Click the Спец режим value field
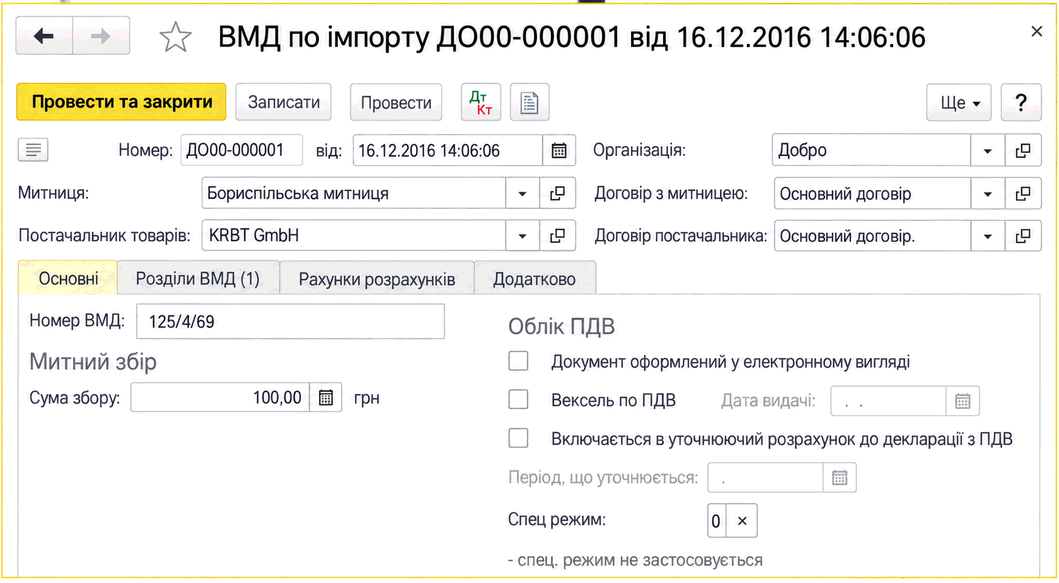The width and height of the screenshot is (1059, 583). [717, 521]
